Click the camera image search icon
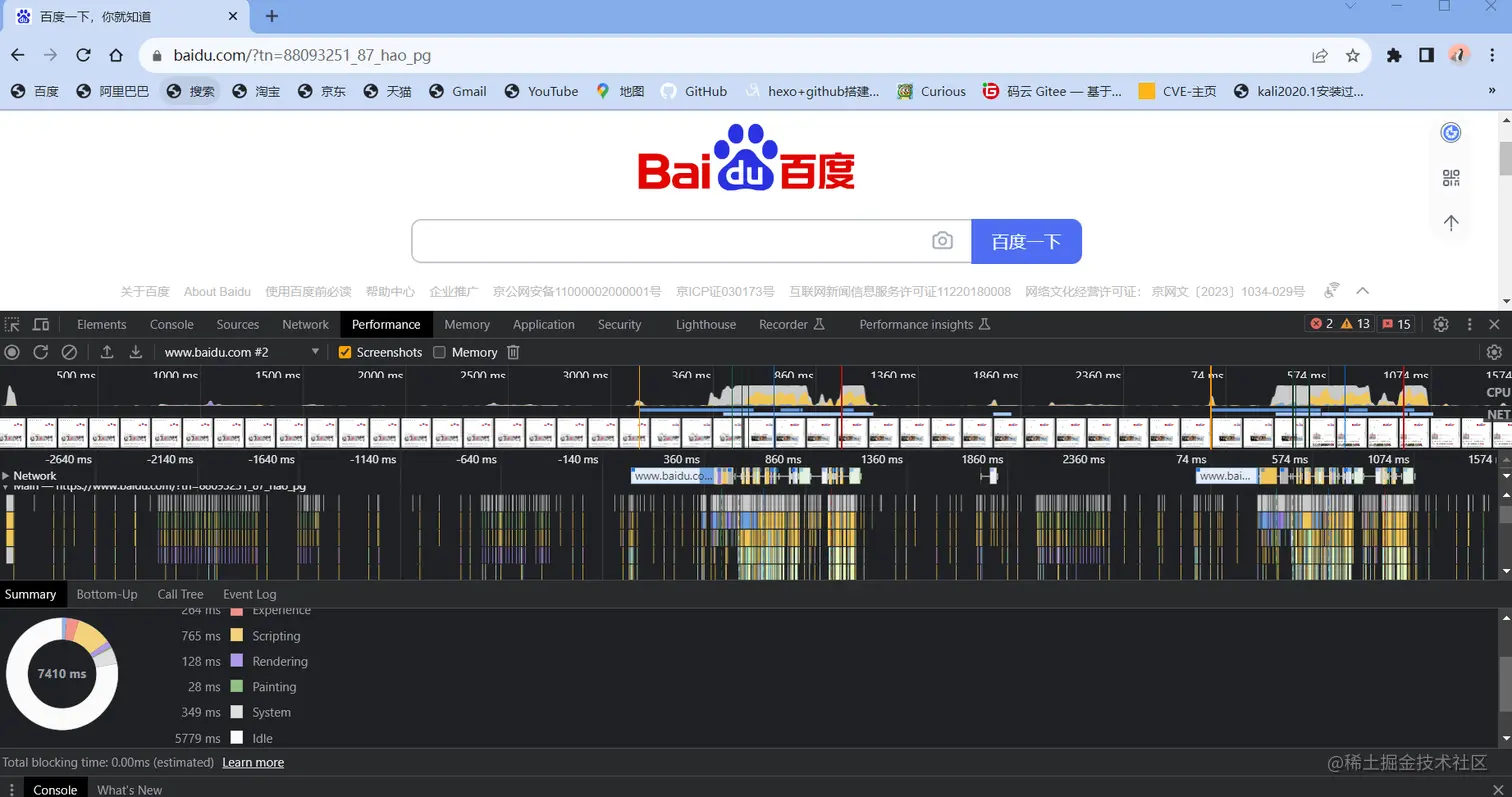 pos(942,241)
